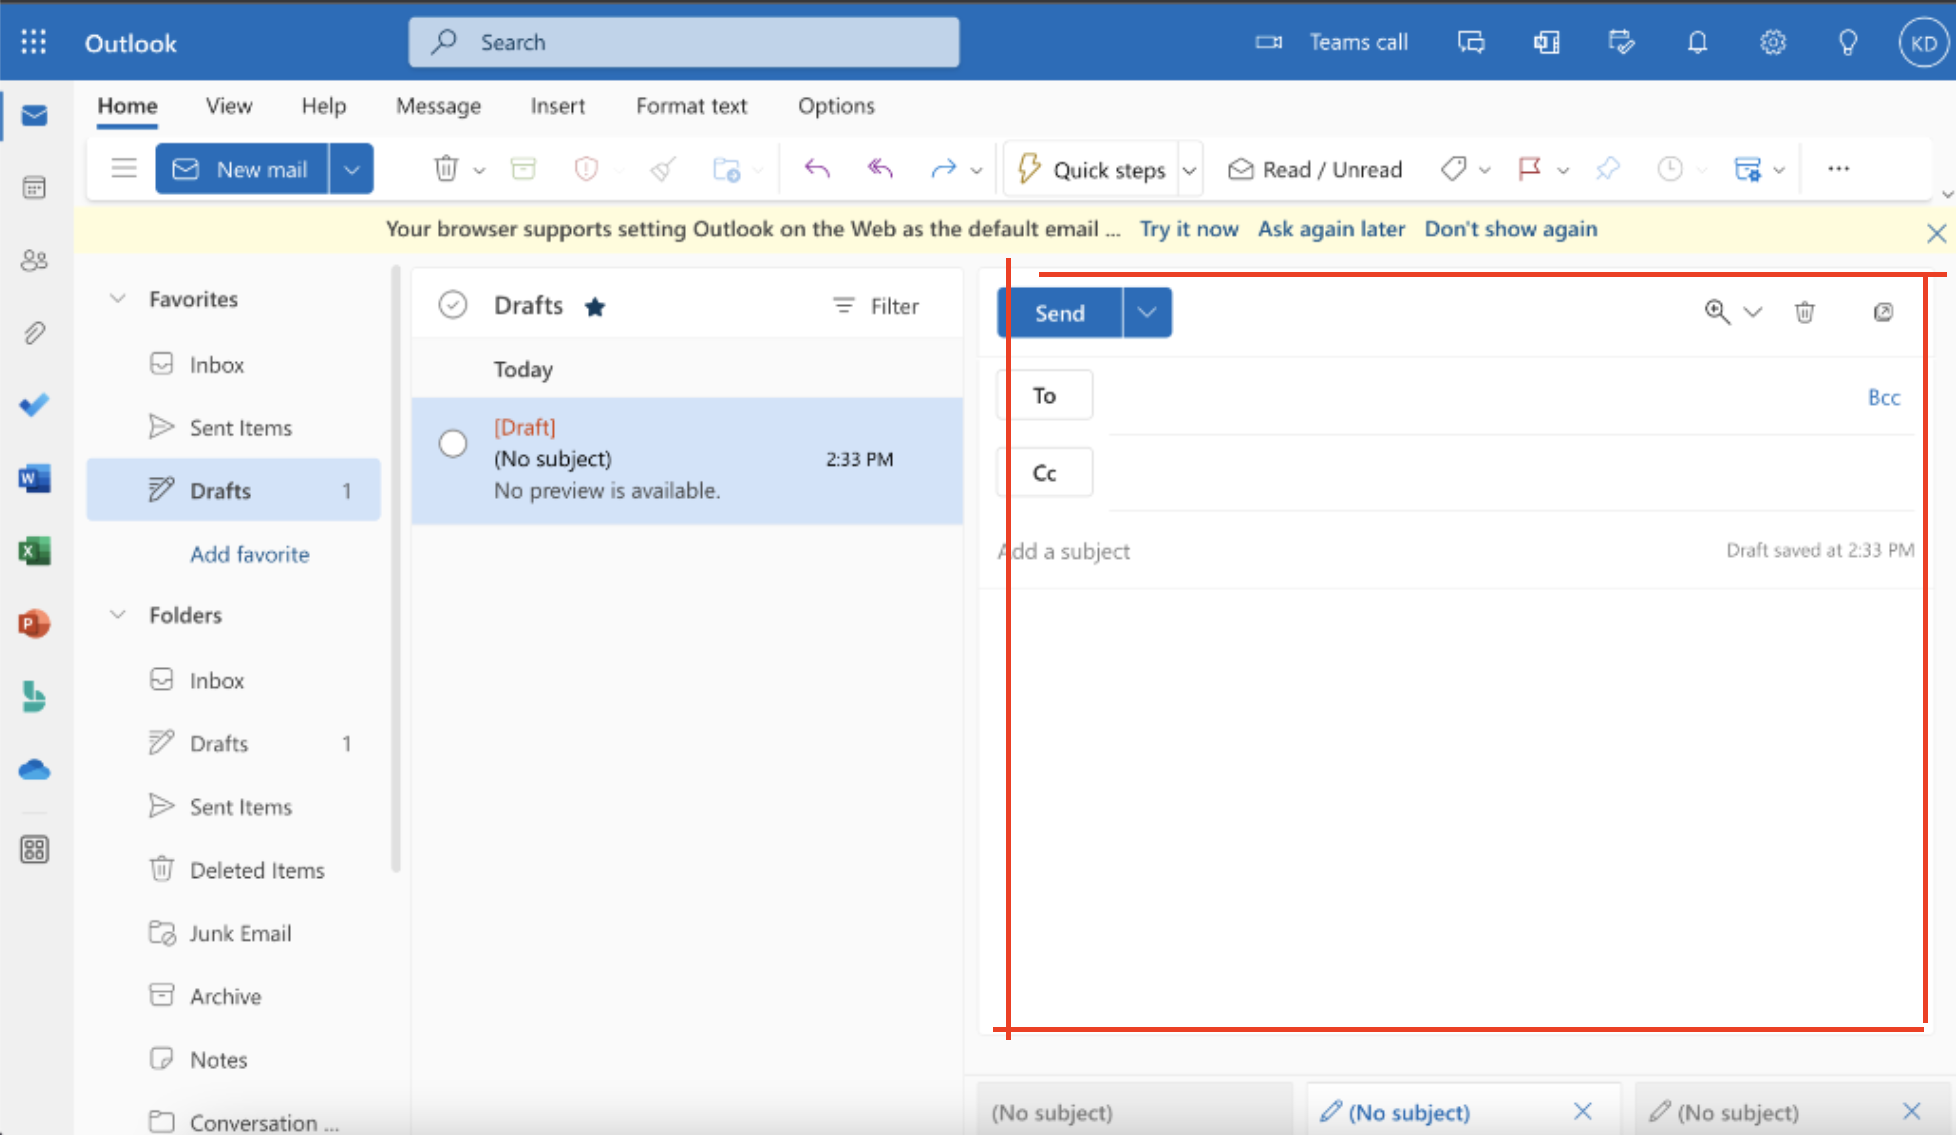Open the Tips lightbulb icon

pyautogui.click(x=1848, y=42)
